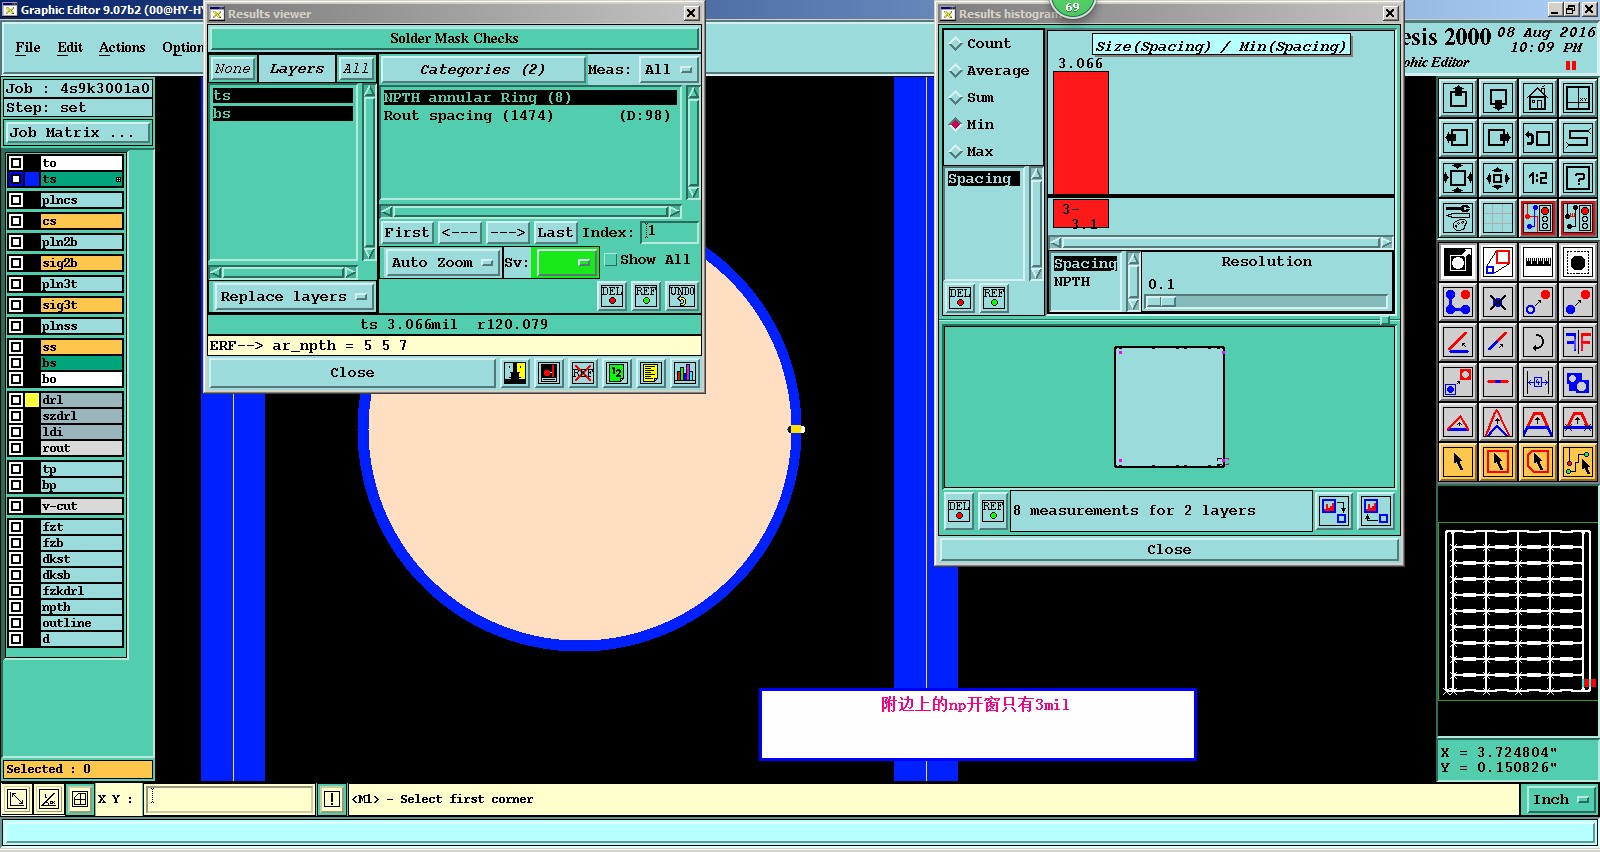Click the net select arrow icon
This screenshot has height=852, width=1600.
(1578, 462)
